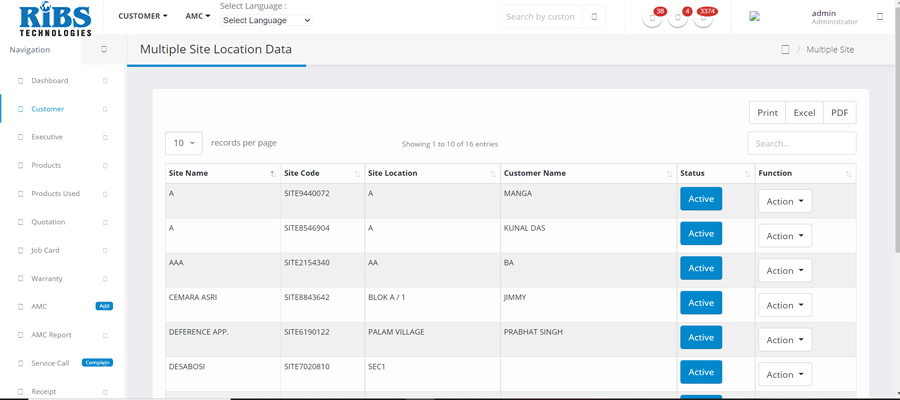Export the table using the Excel button
900x400 pixels.
804,113
